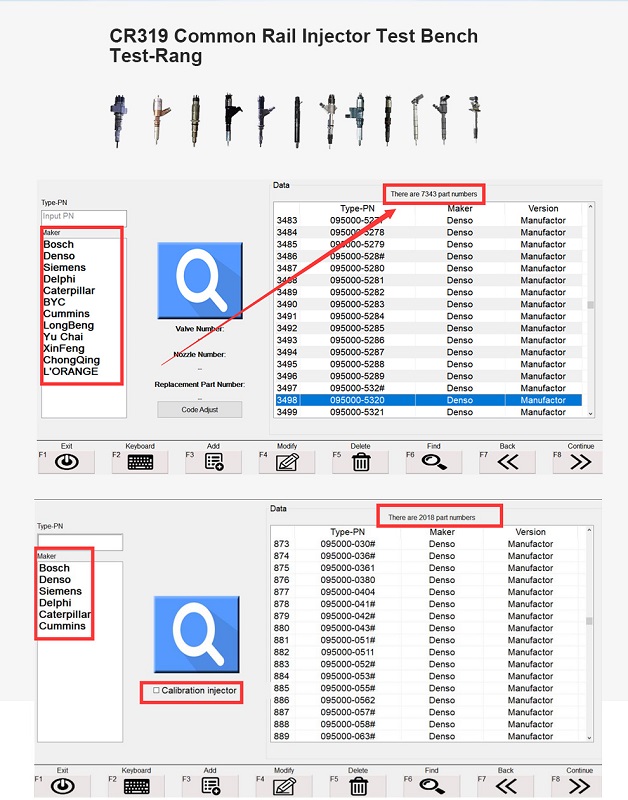628x800 pixels.
Task: Click up arrow of lower data table scrollbar
Action: pyautogui.click(x=589, y=531)
